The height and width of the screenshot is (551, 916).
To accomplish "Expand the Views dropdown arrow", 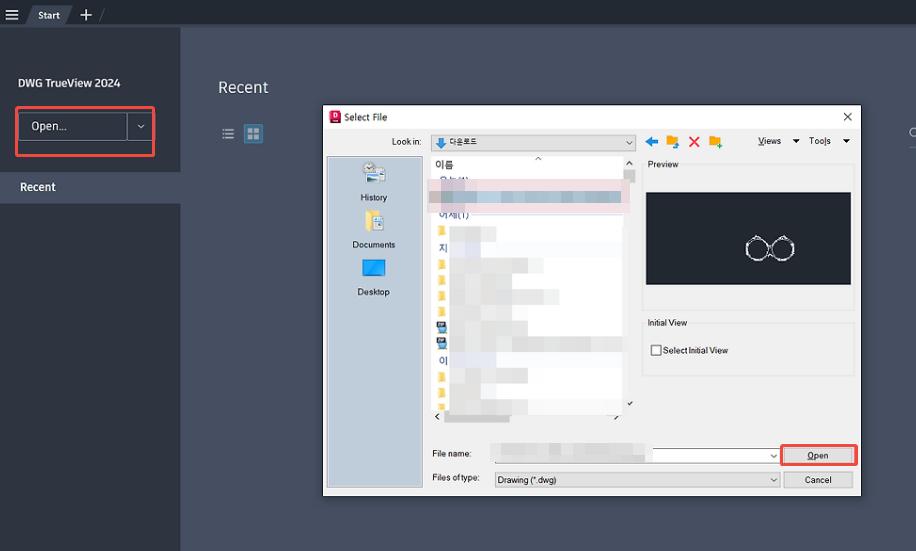I will click(796, 141).
